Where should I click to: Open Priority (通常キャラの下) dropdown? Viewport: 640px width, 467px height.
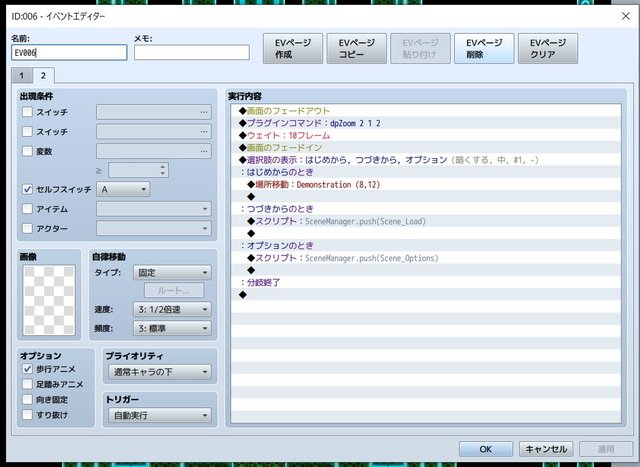tap(160, 372)
